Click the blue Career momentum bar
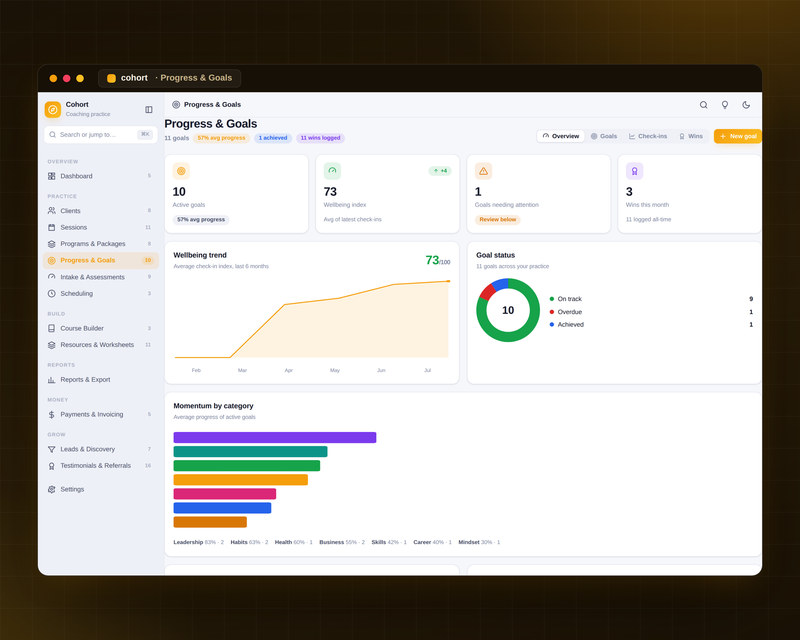800x640 pixels. pyautogui.click(x=222, y=508)
